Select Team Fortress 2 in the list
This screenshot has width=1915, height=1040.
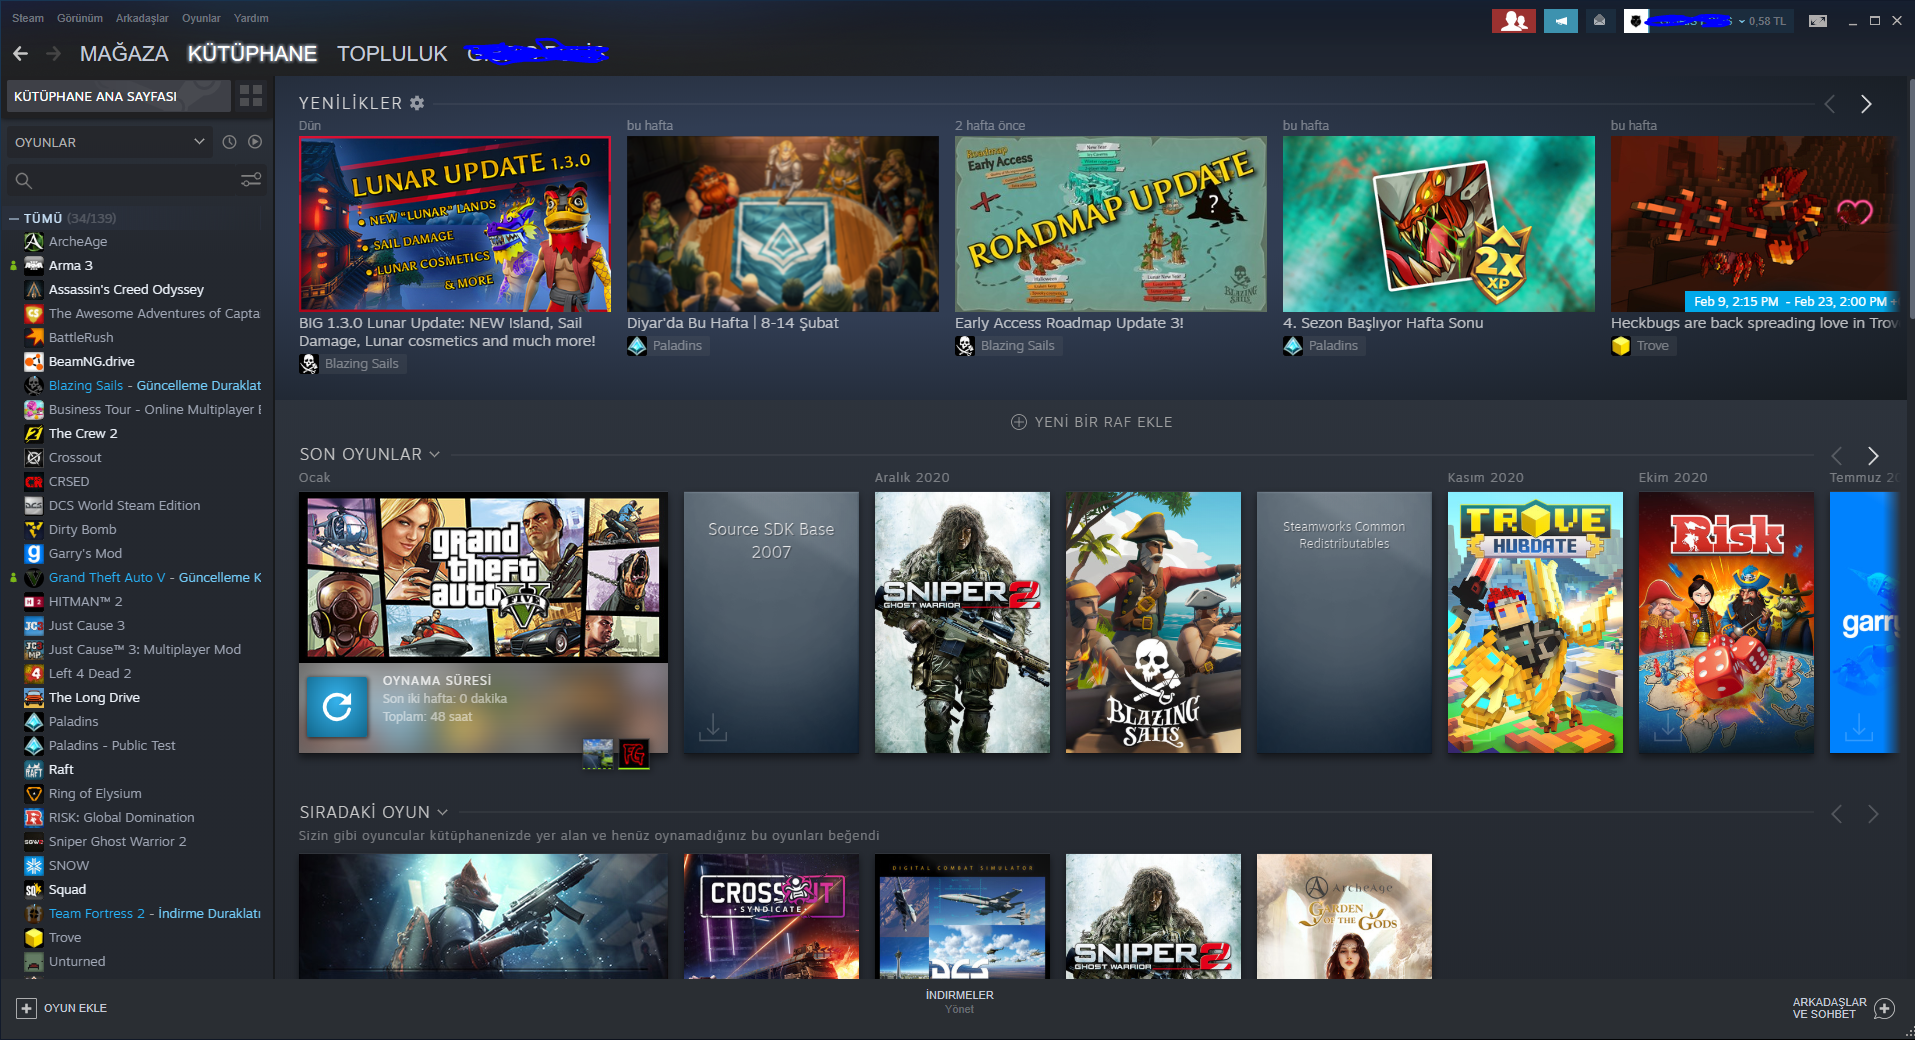pos(140,914)
